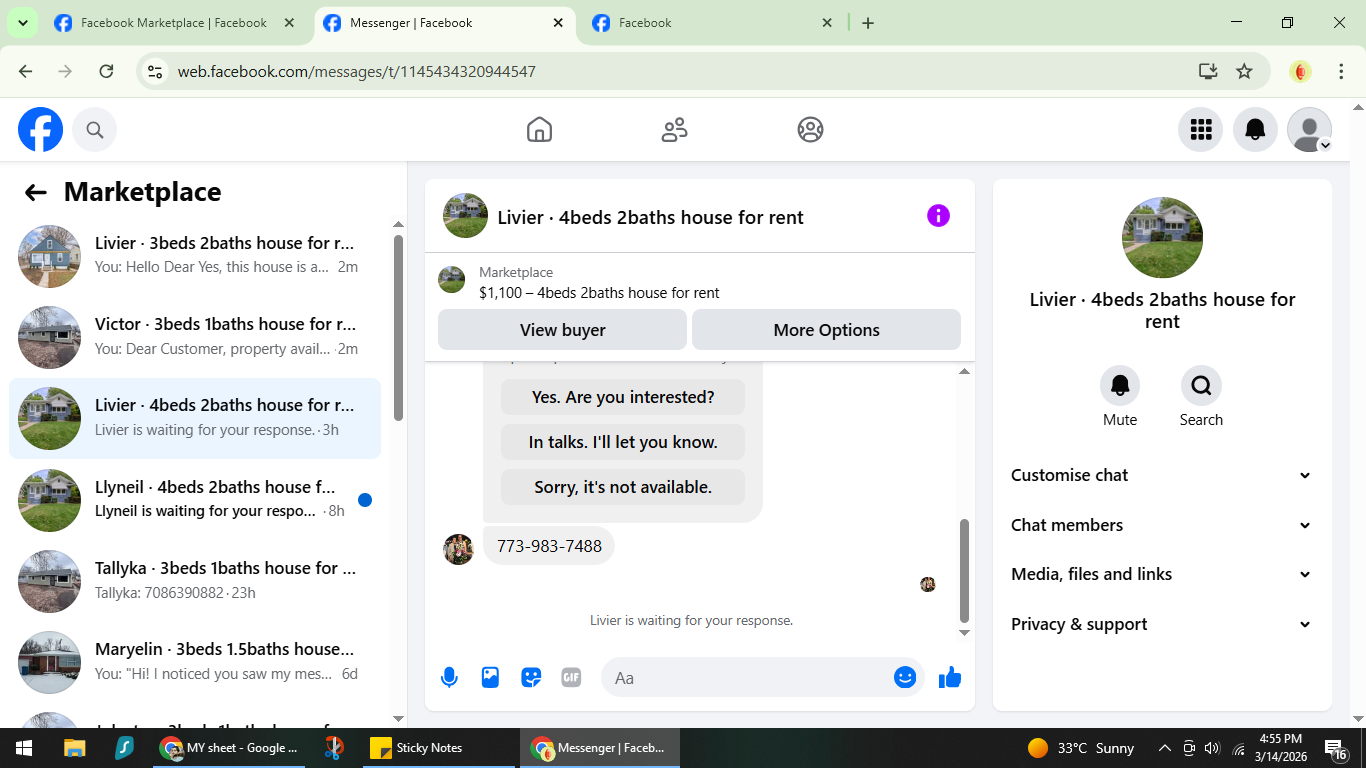The image size is (1366, 768).
Task: Switch to the Facebook browser tab
Action: pyautogui.click(x=711, y=23)
